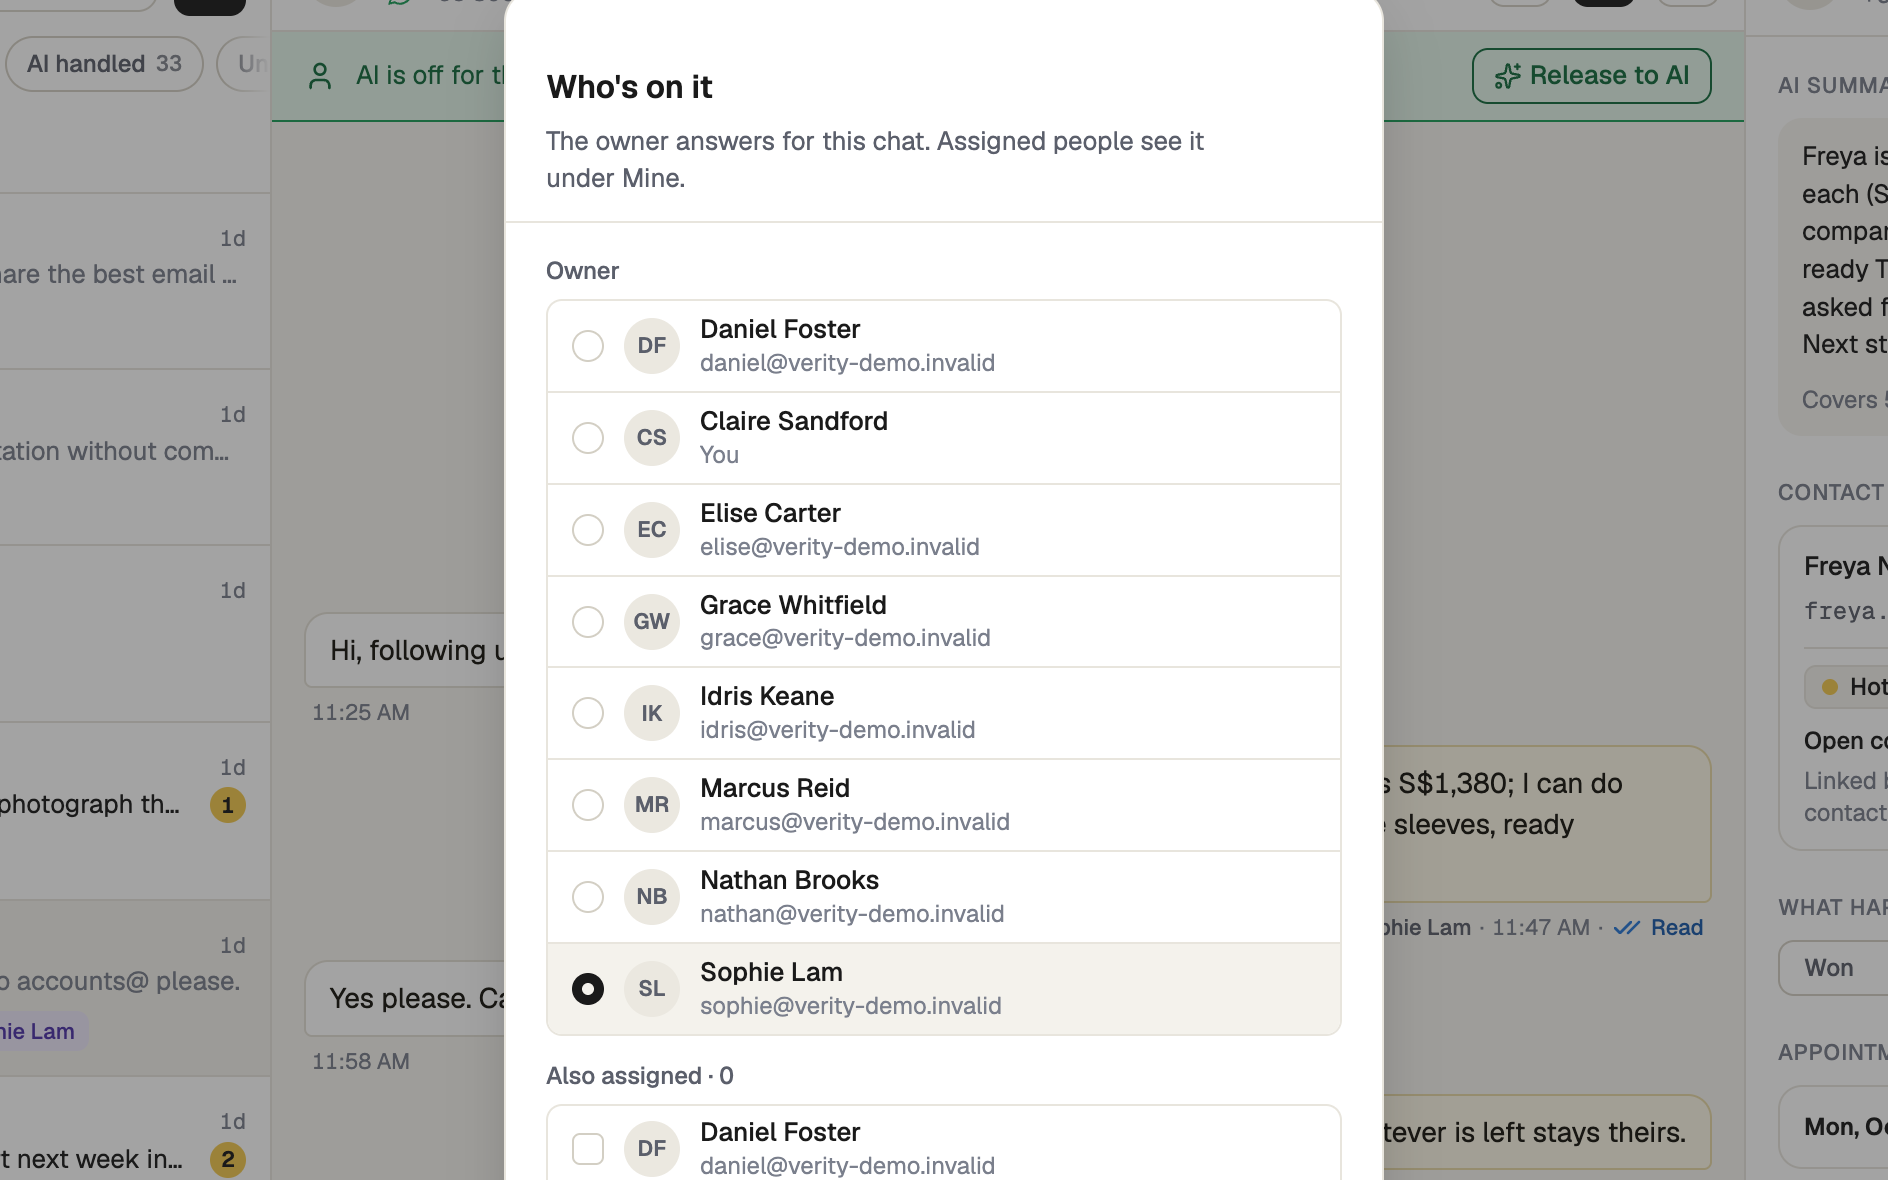Select Nathan Brooks as owner
1888x1180 pixels.
(588, 897)
